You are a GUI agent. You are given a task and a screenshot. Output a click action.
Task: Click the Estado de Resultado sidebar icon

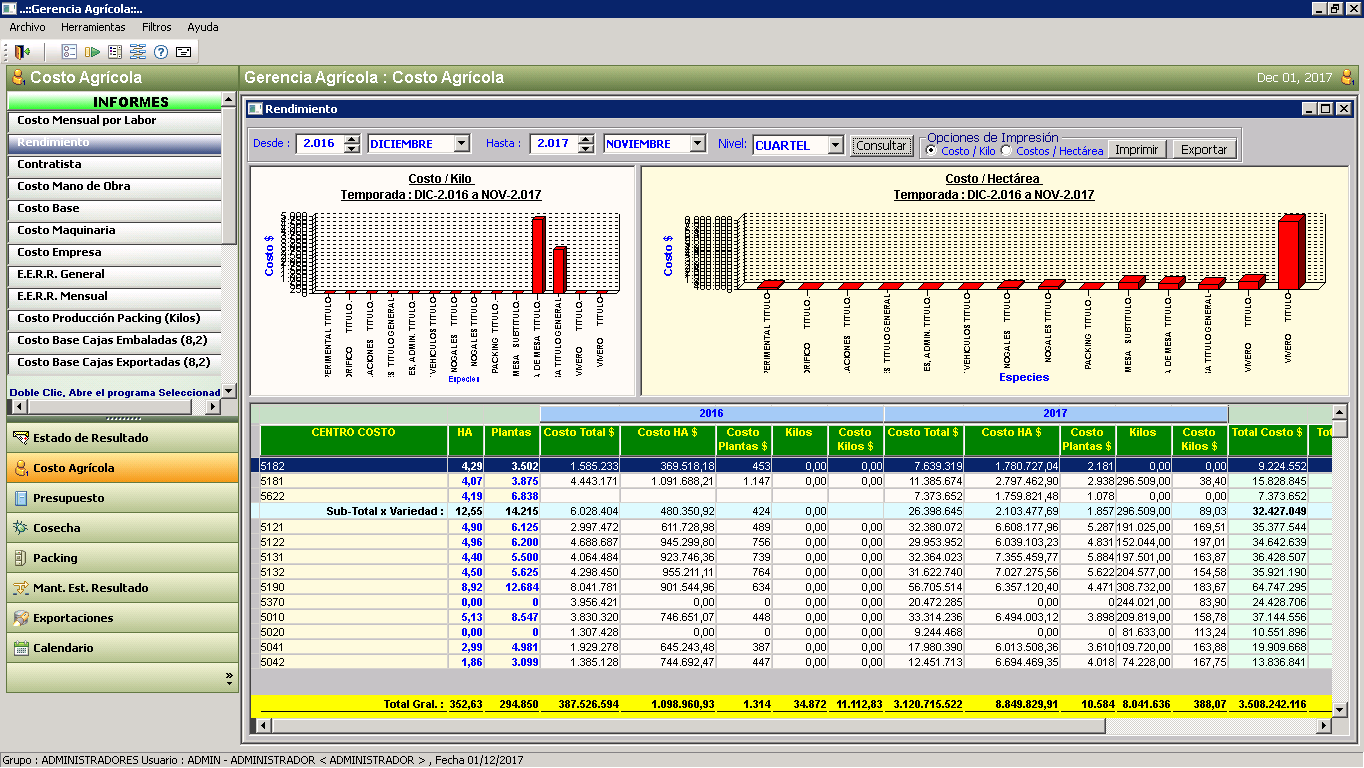(21, 438)
